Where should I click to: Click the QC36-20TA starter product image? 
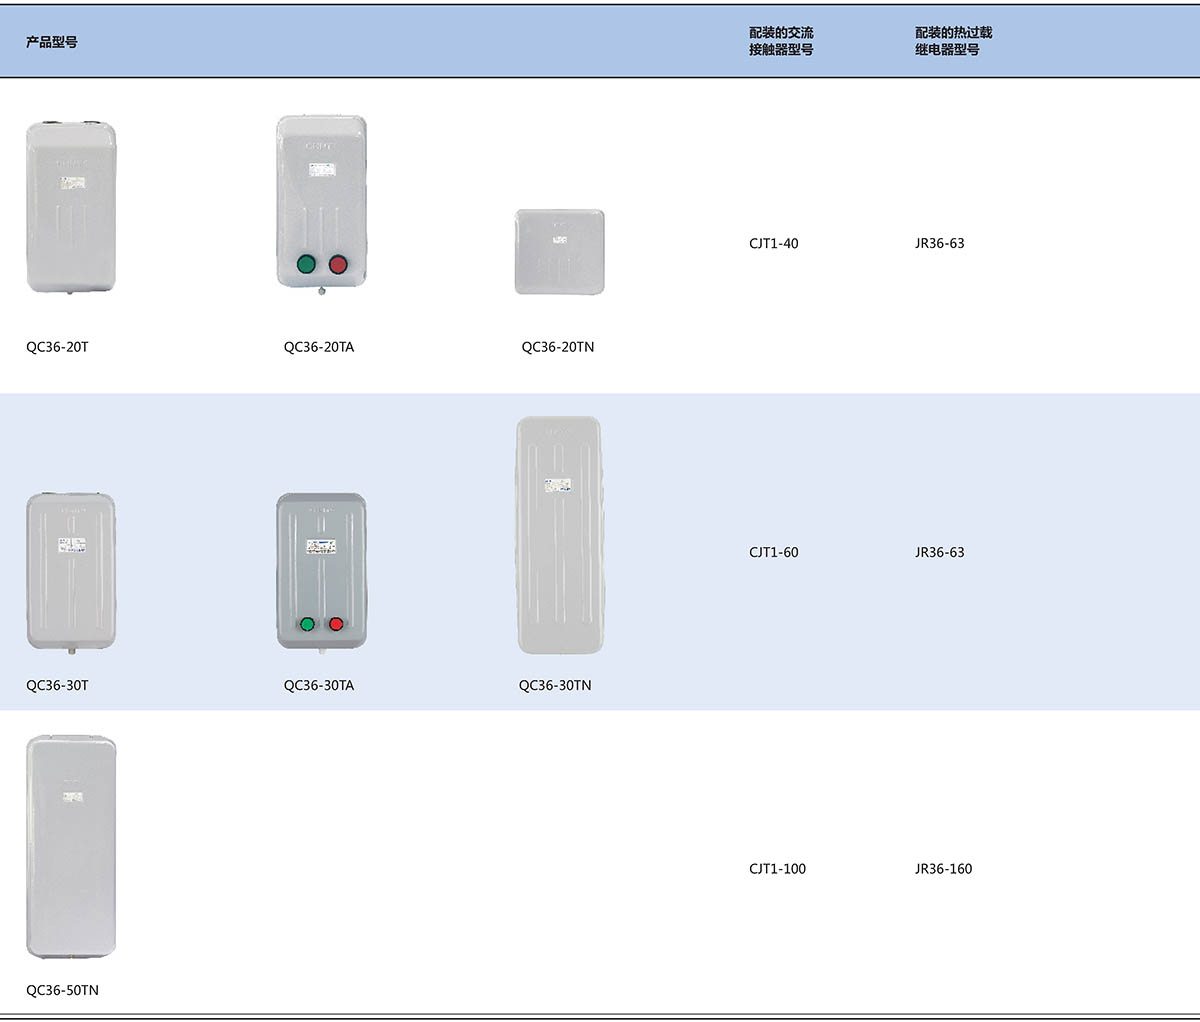click(321, 203)
